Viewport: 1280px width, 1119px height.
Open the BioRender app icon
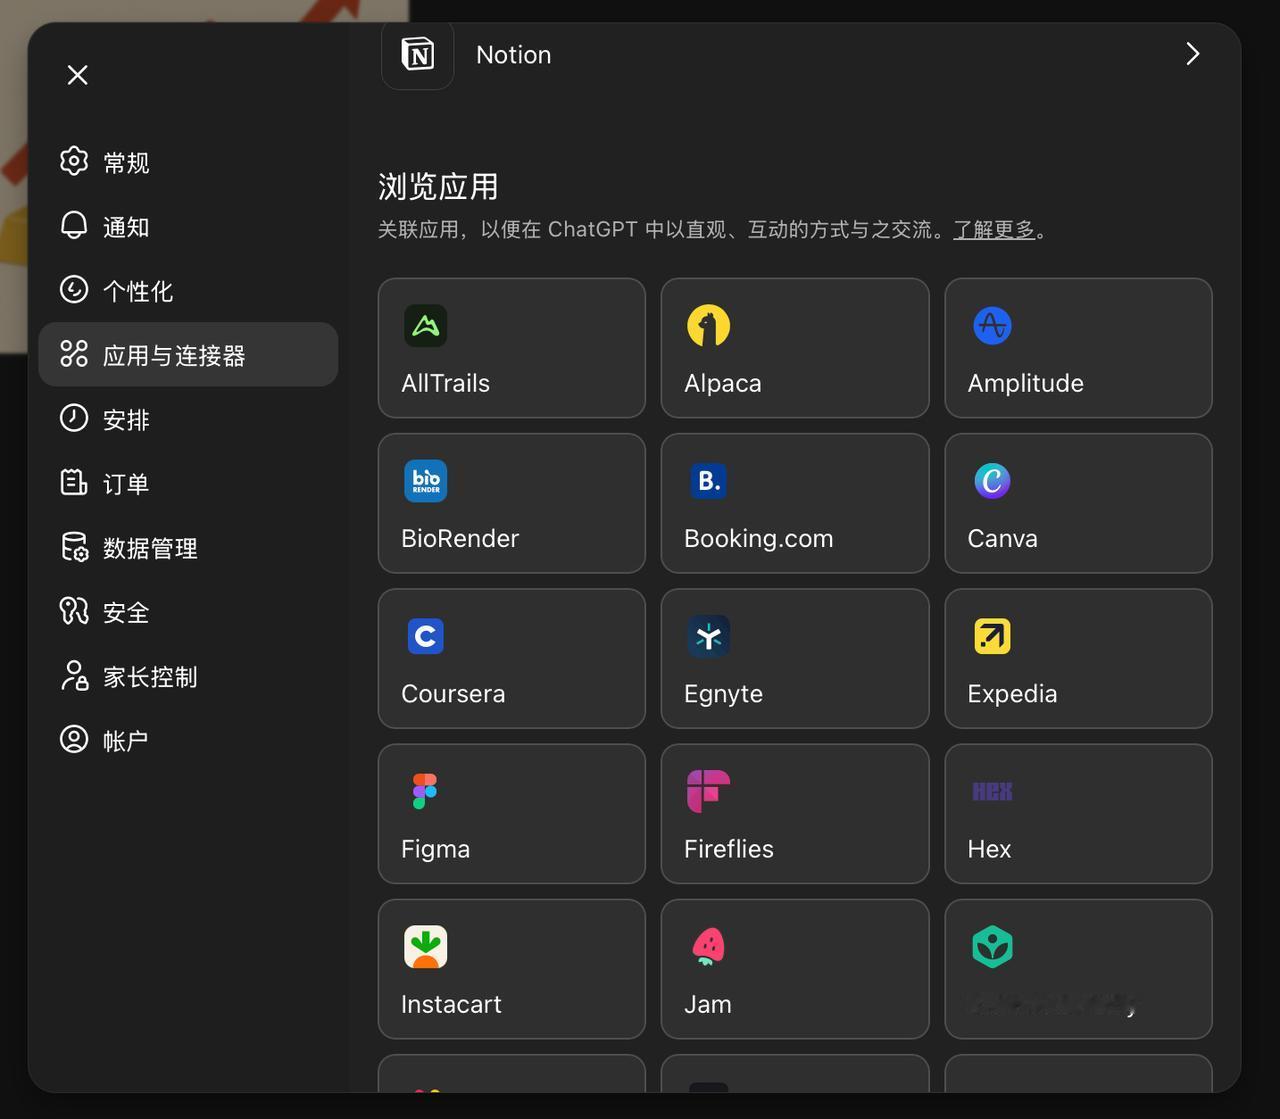click(426, 481)
